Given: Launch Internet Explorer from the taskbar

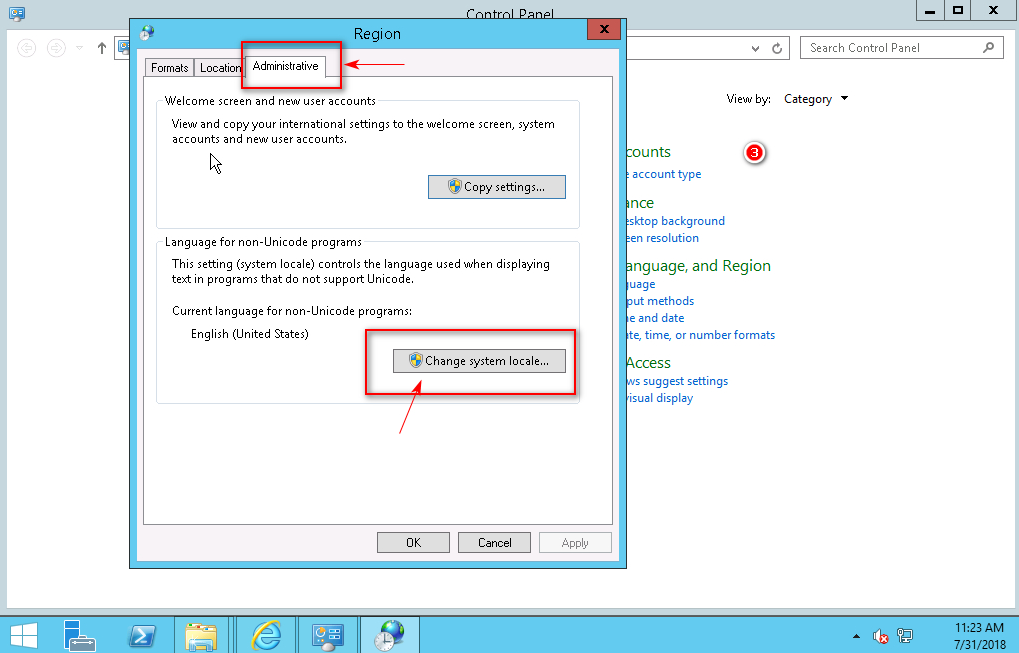Looking at the screenshot, I should (x=265, y=635).
